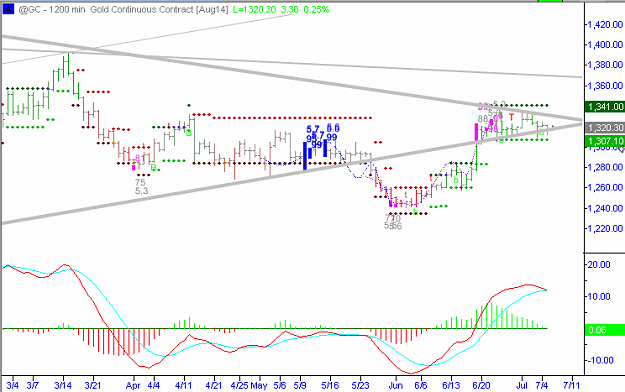Click the 1,260.00 price axis label
Viewport: 625px width, 392px height.
pos(605,187)
